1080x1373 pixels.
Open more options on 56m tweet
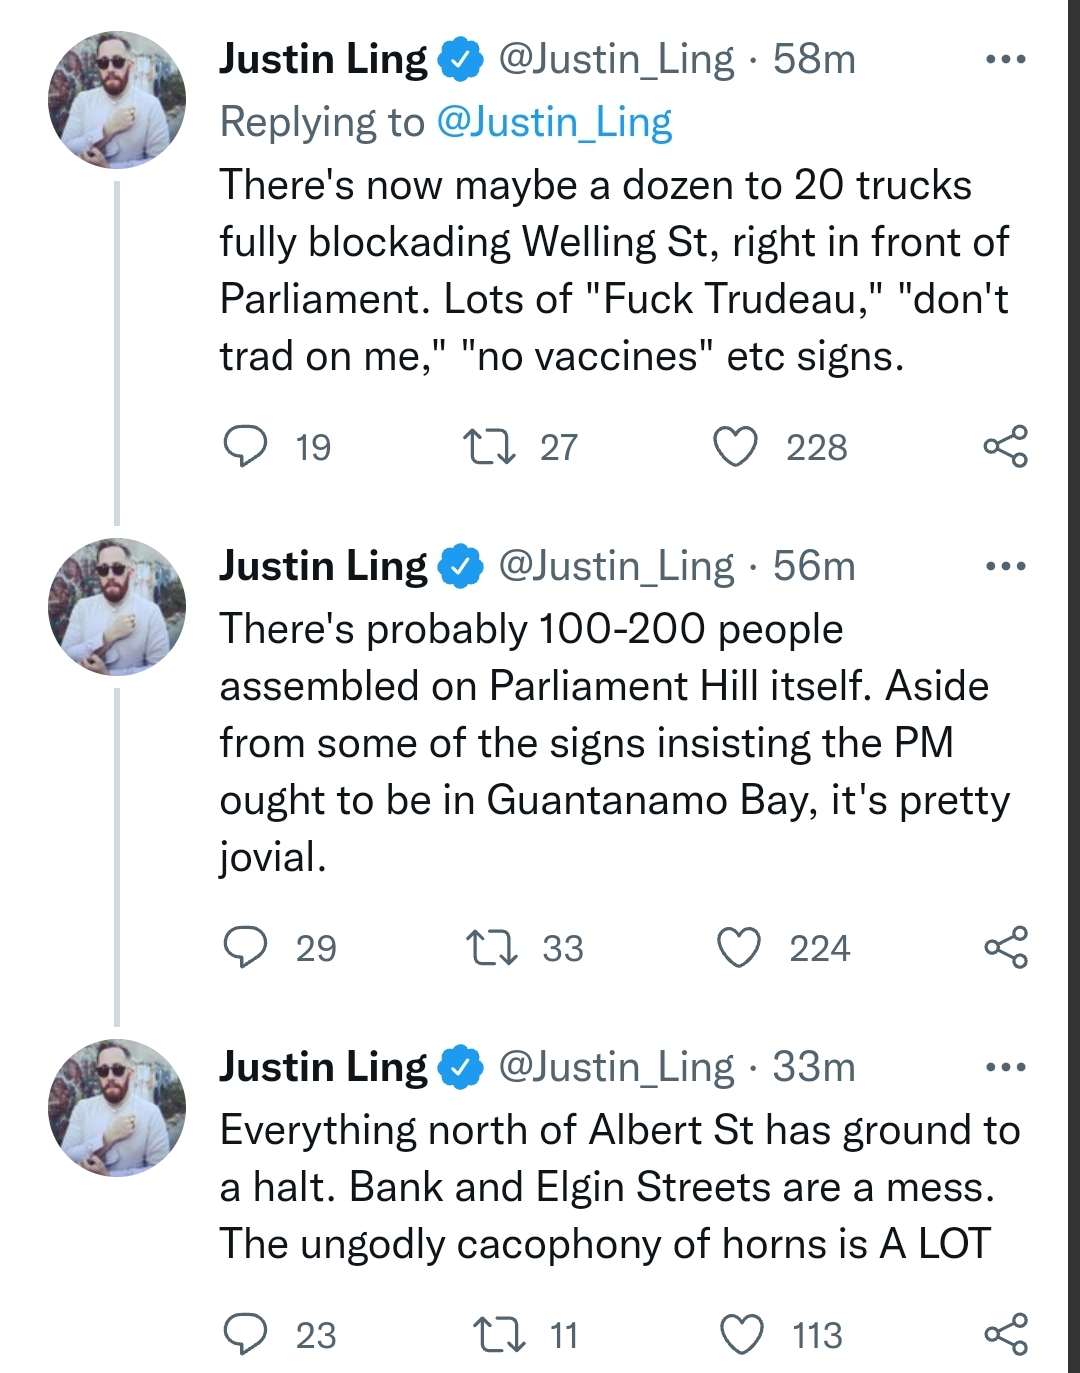coord(1005,567)
